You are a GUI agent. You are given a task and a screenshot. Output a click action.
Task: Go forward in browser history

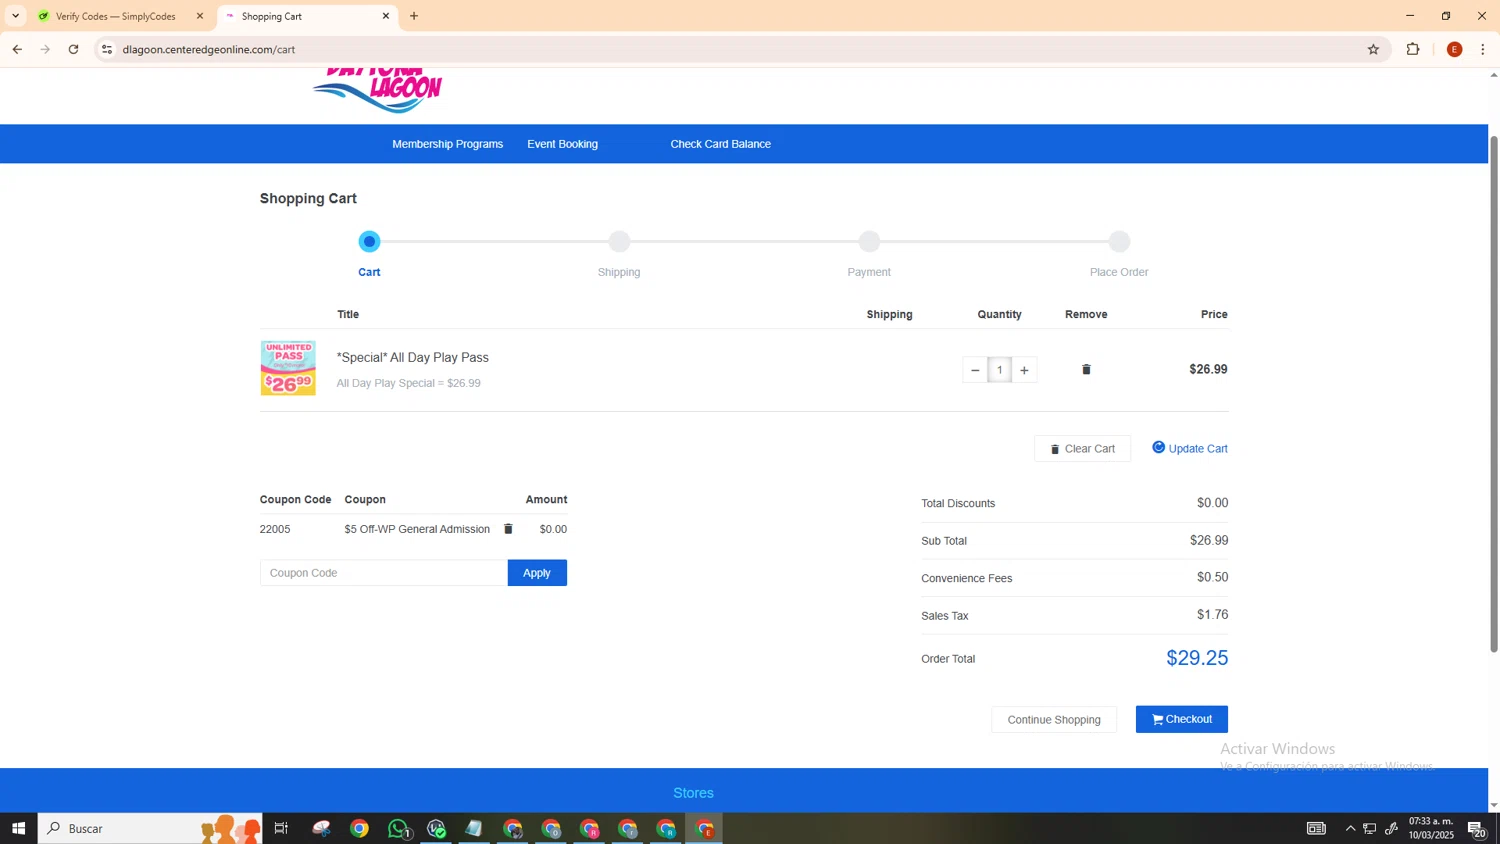click(45, 49)
